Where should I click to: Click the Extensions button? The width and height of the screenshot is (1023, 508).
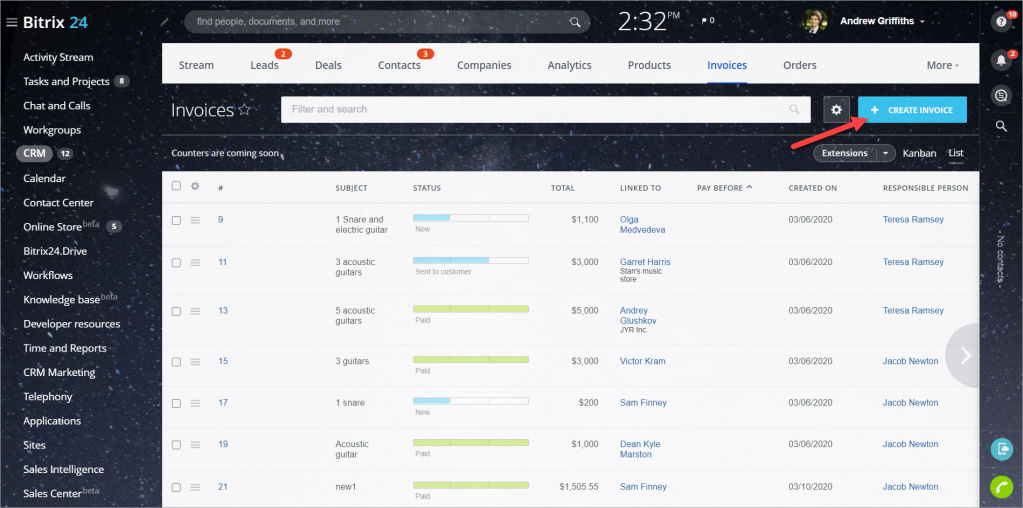pos(845,153)
